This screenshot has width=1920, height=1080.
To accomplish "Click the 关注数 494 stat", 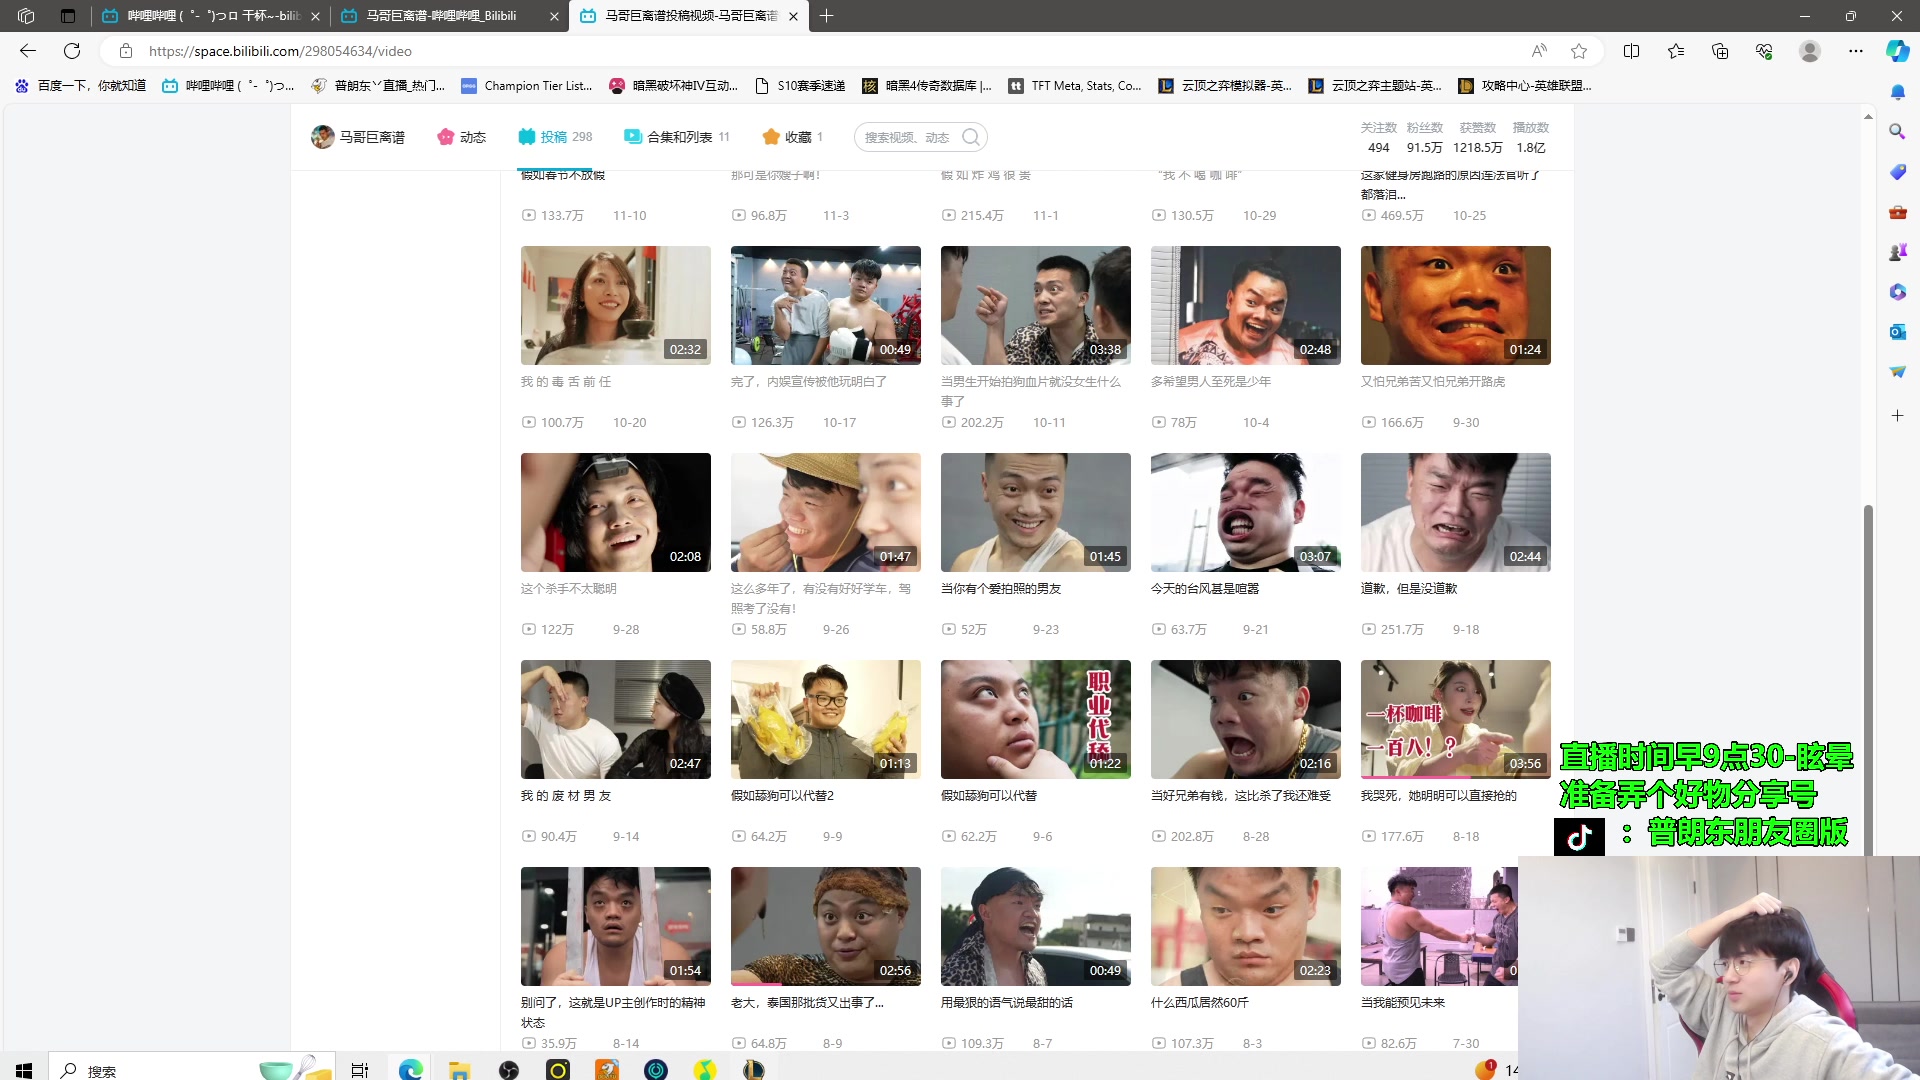I will coord(1378,138).
